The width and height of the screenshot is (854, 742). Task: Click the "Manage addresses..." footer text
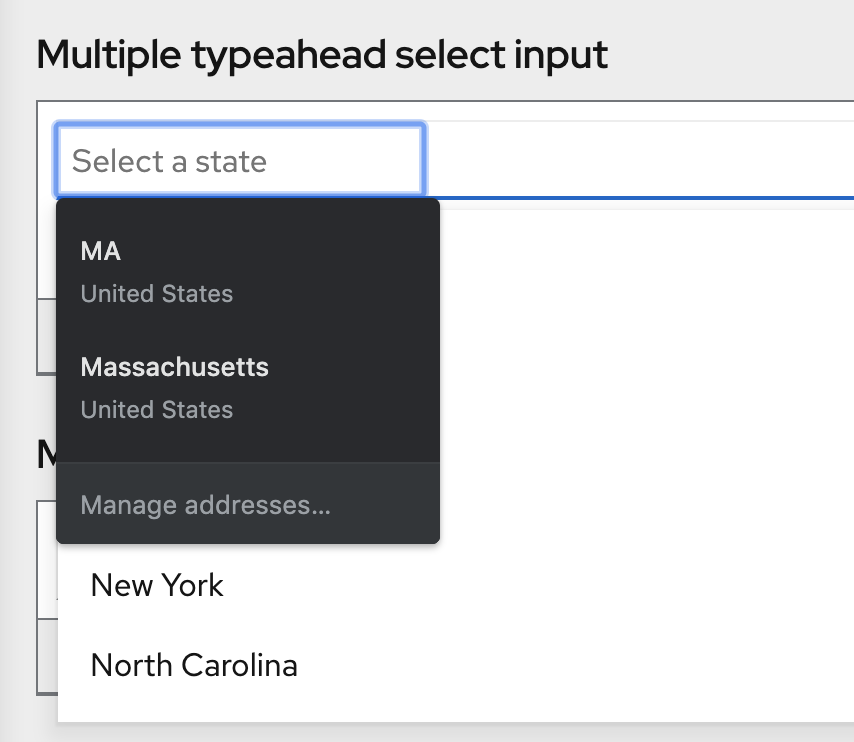point(205,505)
